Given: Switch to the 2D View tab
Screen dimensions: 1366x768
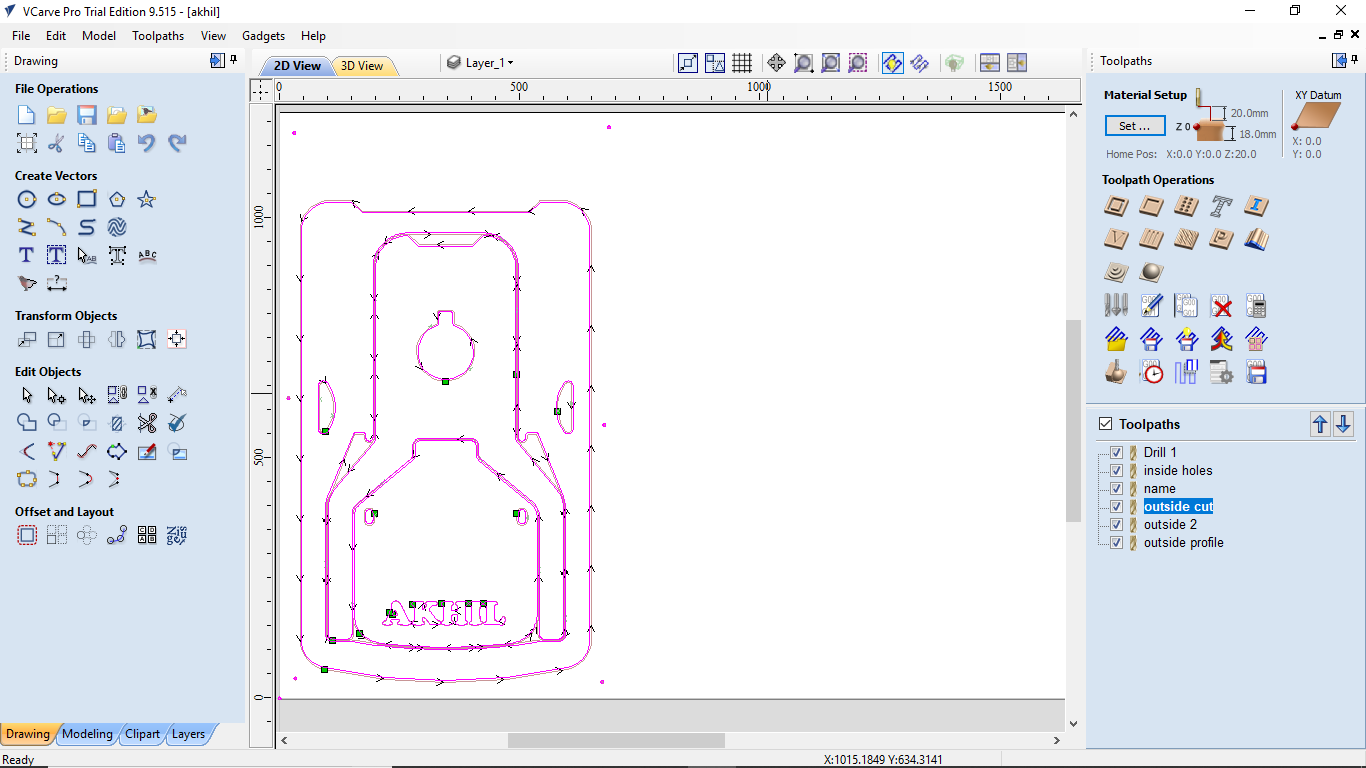Looking at the screenshot, I should pyautogui.click(x=297, y=66).
